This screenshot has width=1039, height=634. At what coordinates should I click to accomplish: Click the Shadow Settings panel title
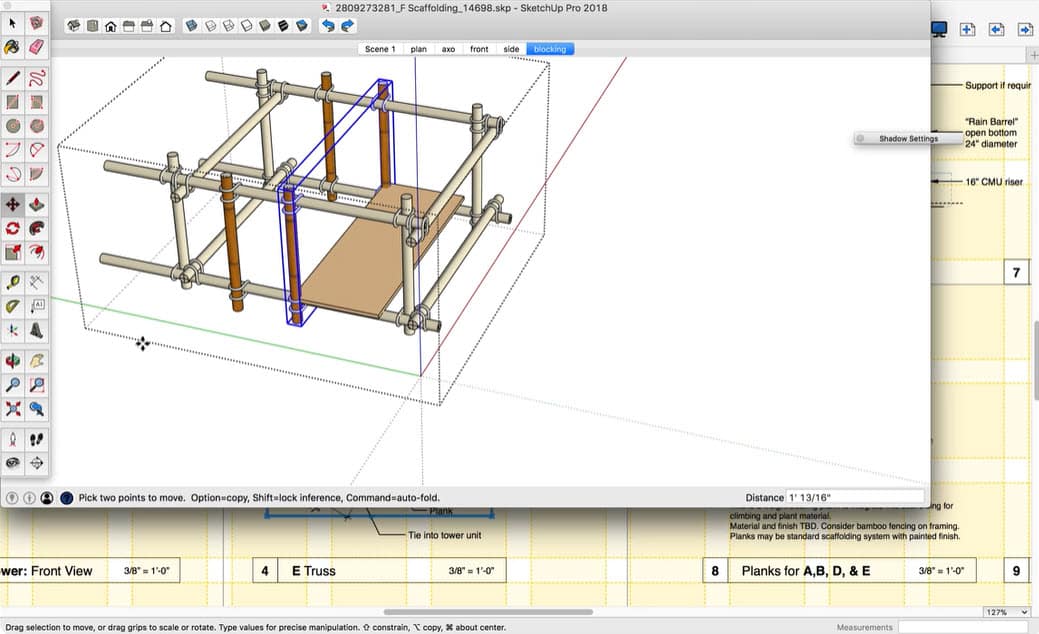(908, 138)
